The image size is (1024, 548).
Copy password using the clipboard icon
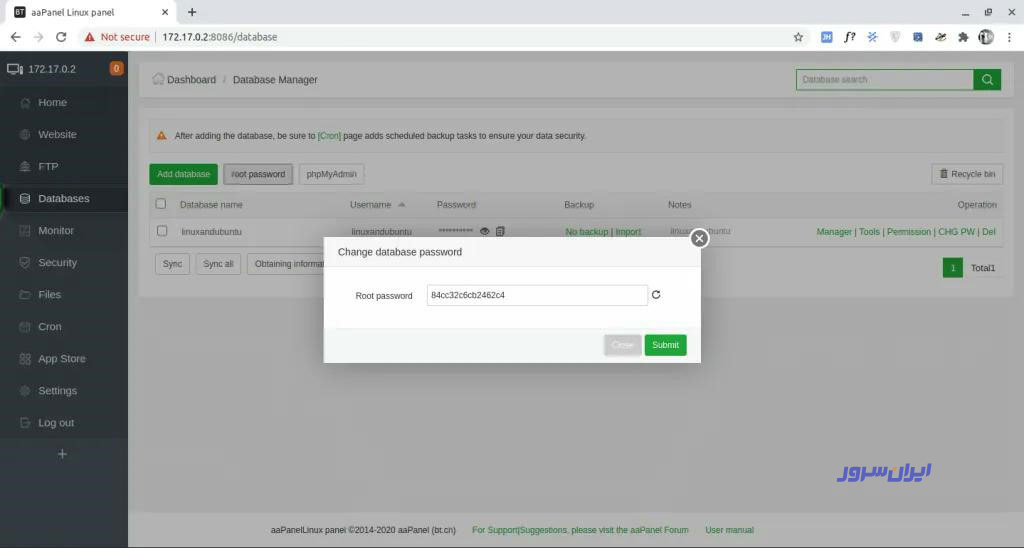pos(500,232)
